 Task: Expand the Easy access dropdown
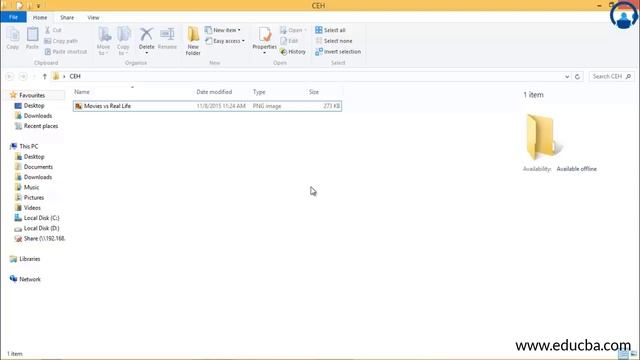[x=225, y=41]
